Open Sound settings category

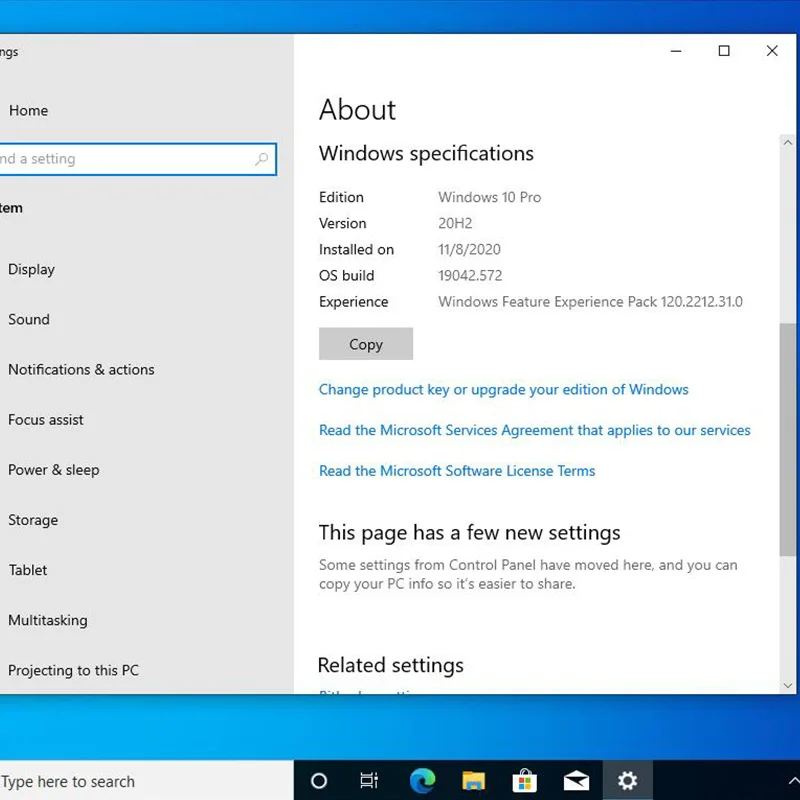click(x=28, y=319)
